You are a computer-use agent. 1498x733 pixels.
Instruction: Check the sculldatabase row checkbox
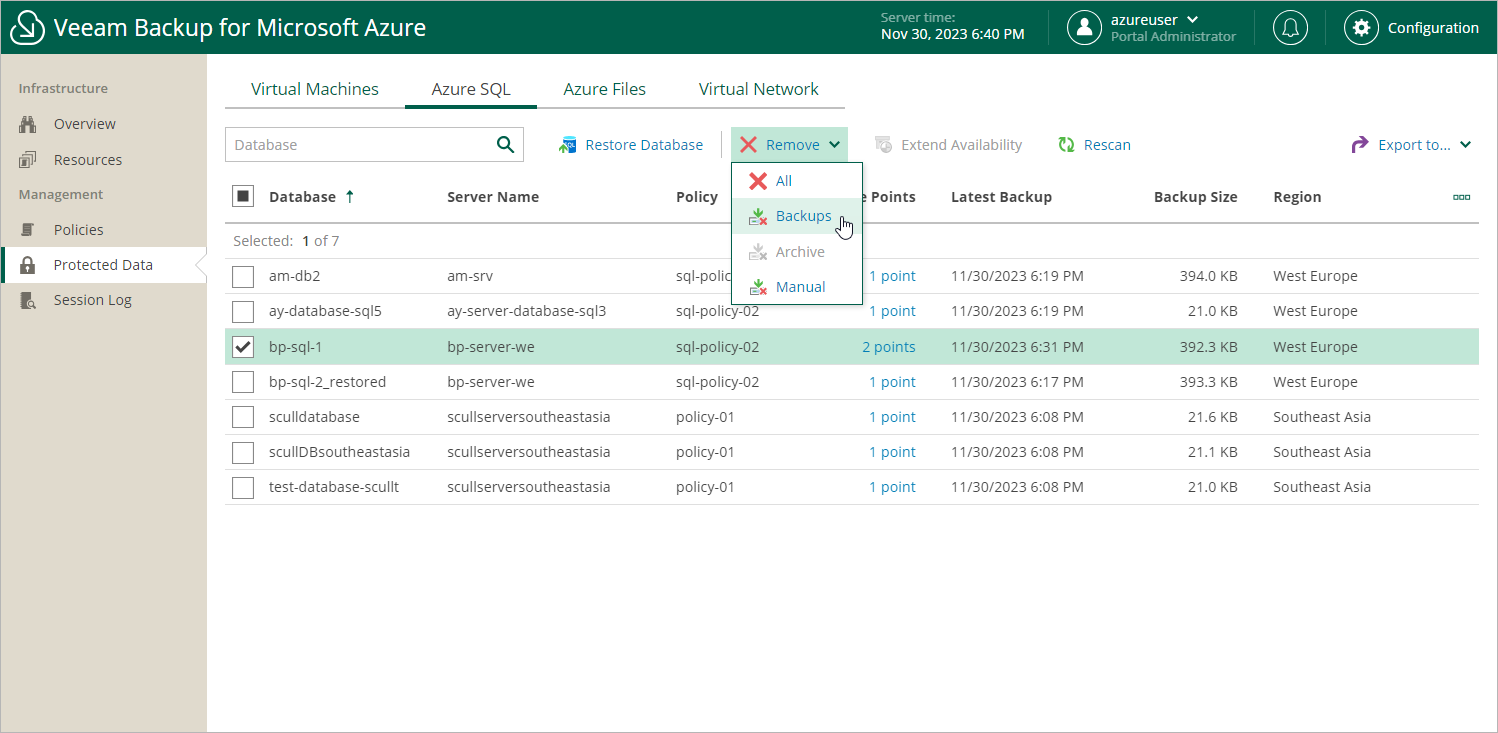(243, 417)
